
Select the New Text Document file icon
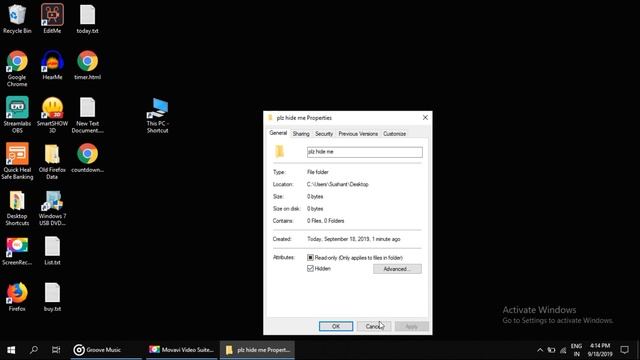click(x=87, y=115)
